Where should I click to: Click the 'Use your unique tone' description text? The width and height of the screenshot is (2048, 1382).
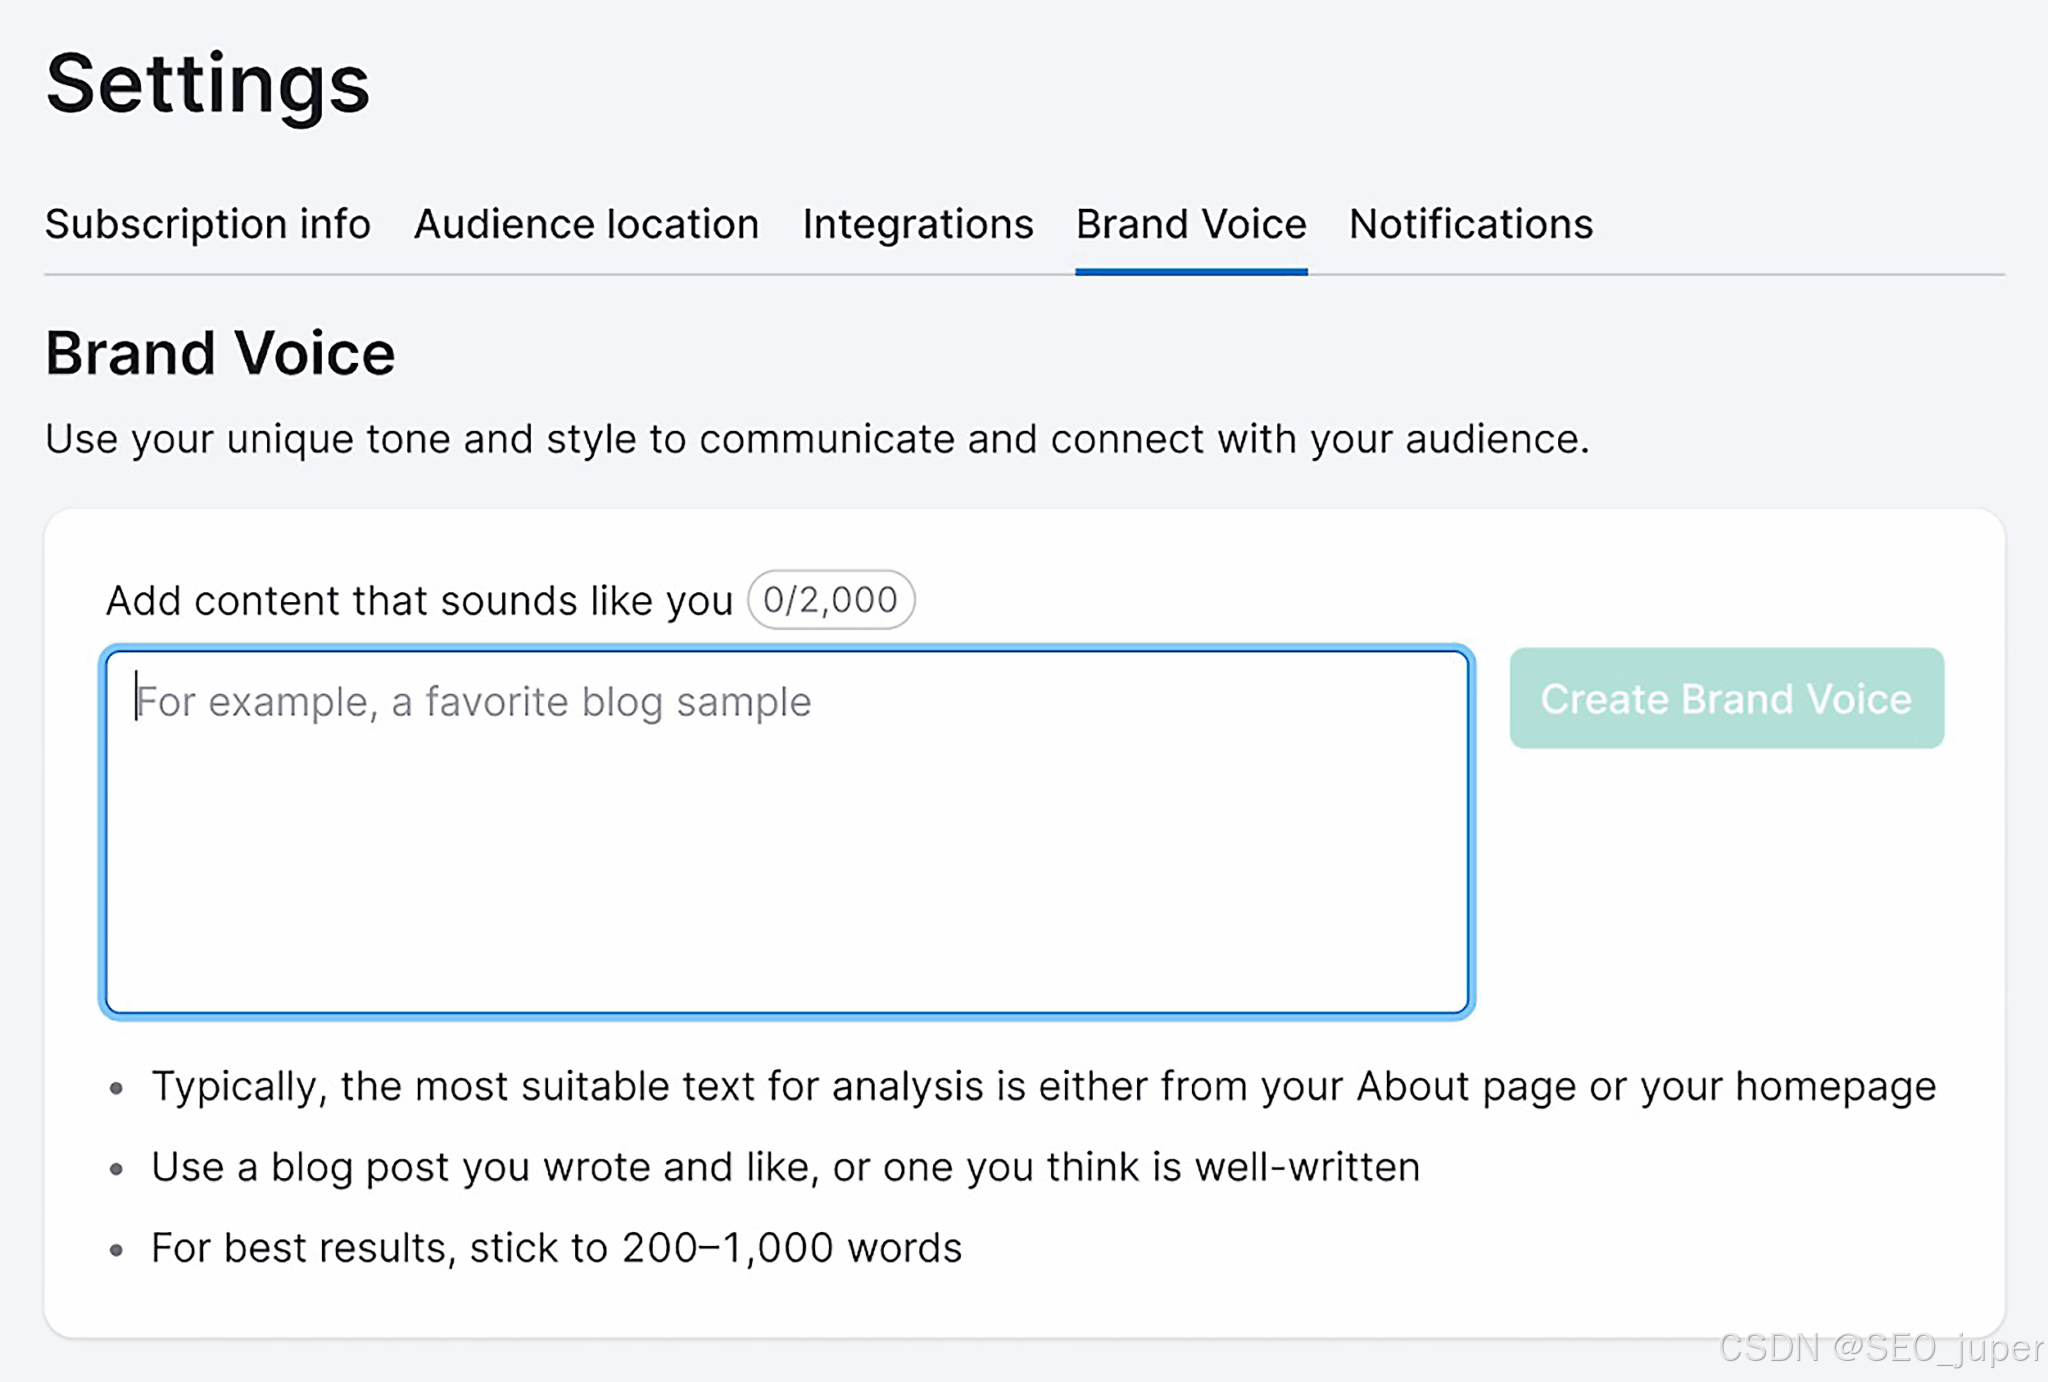[x=816, y=439]
